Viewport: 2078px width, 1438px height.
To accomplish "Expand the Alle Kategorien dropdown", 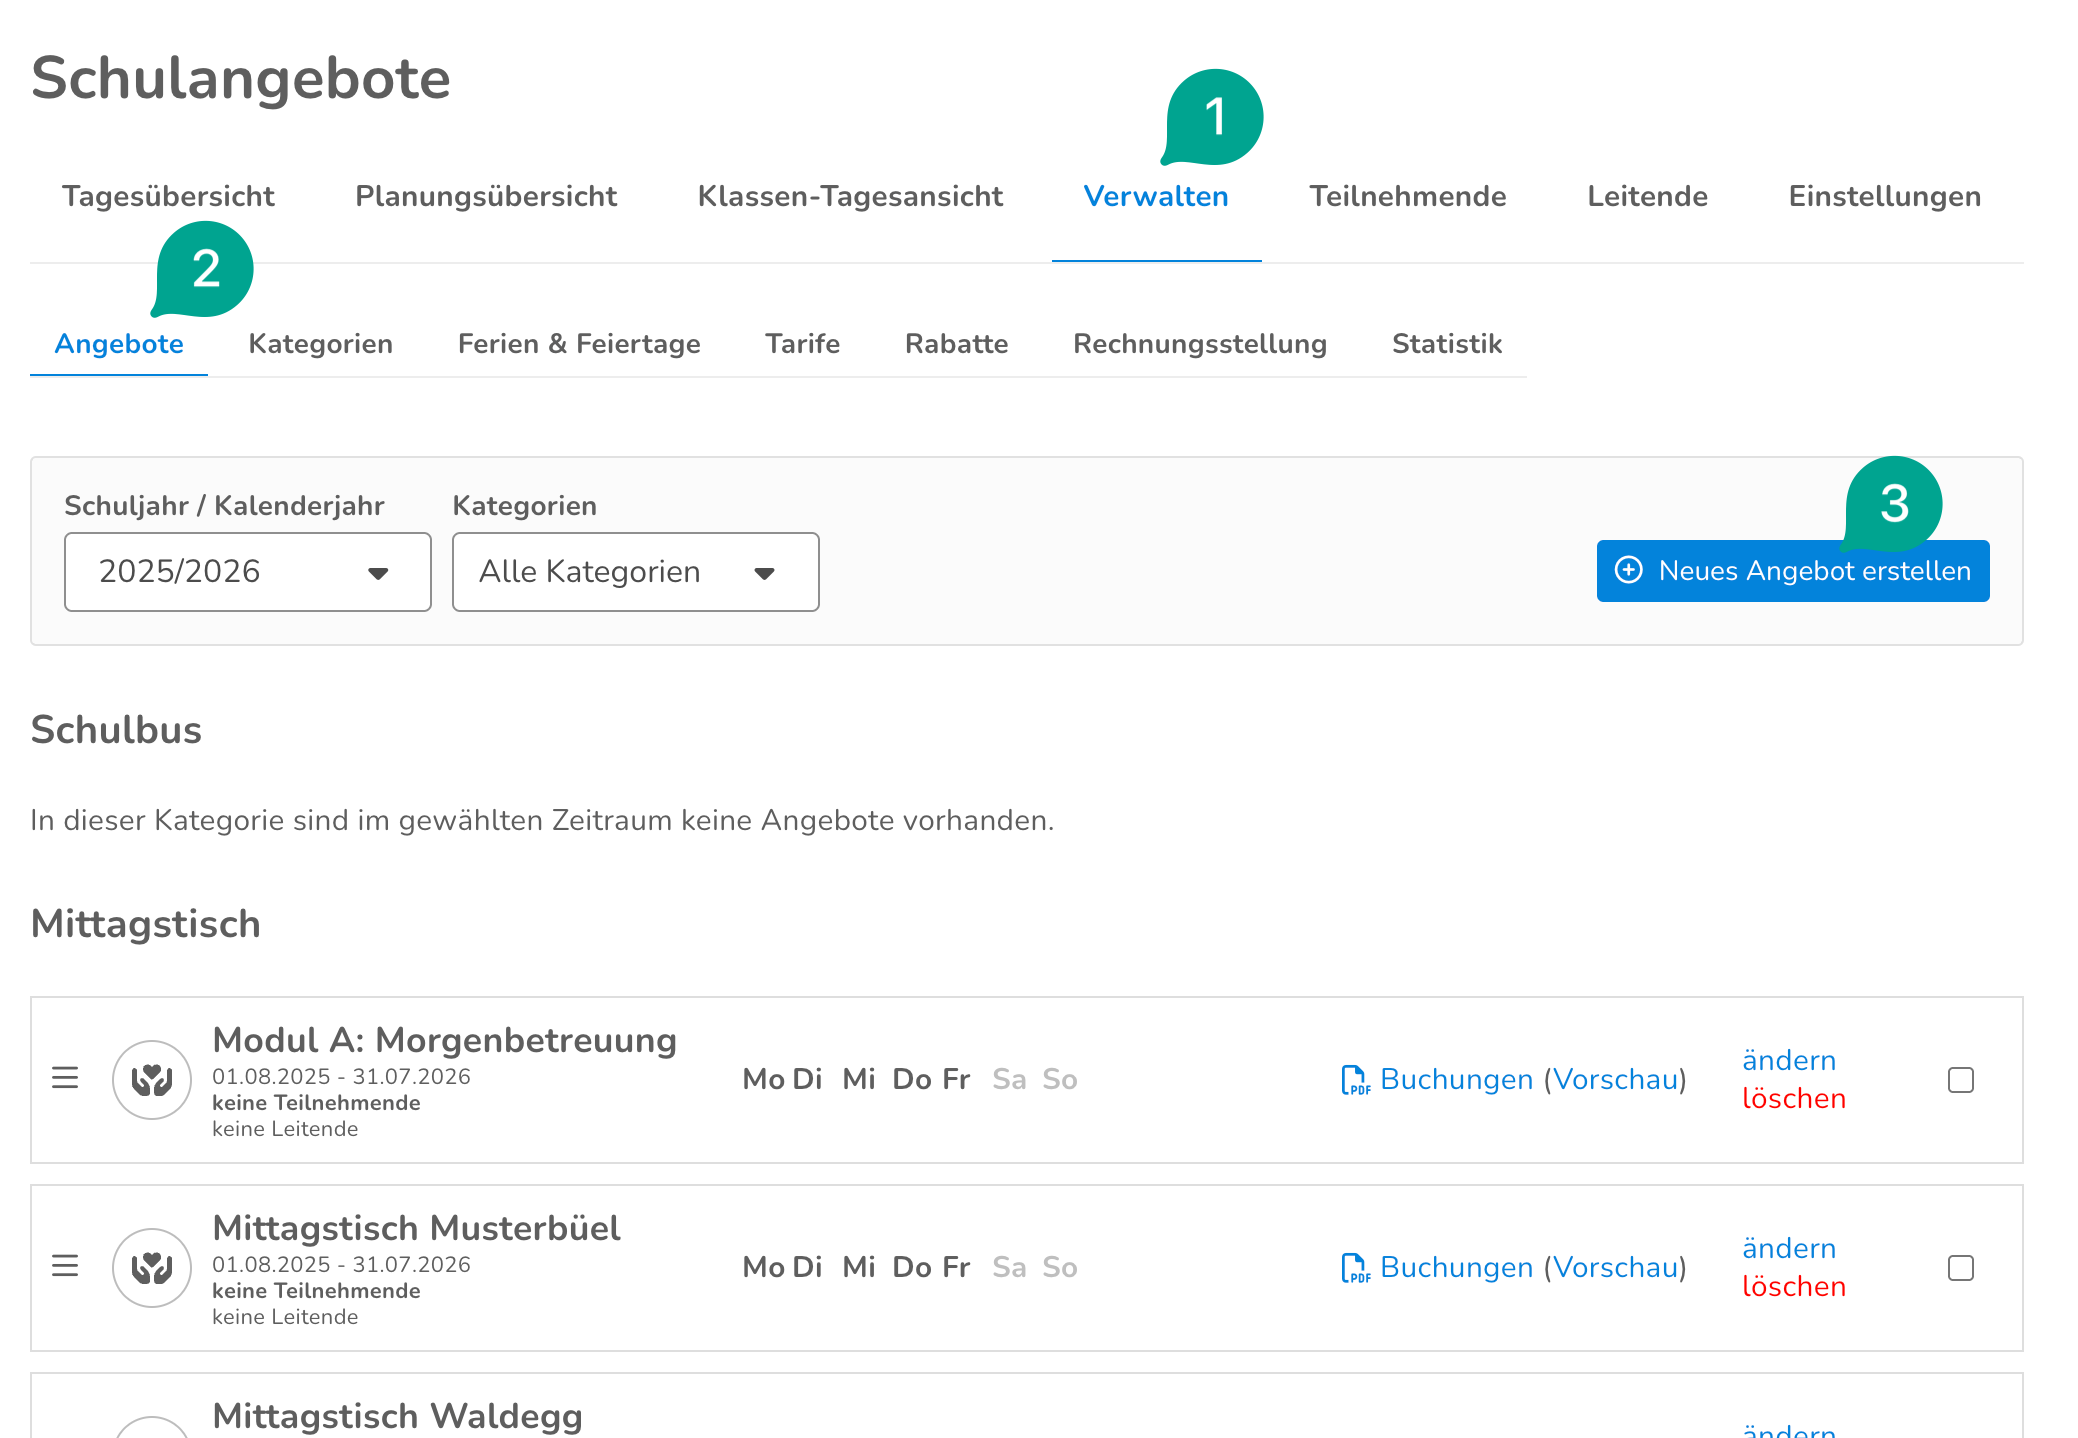I will click(635, 572).
